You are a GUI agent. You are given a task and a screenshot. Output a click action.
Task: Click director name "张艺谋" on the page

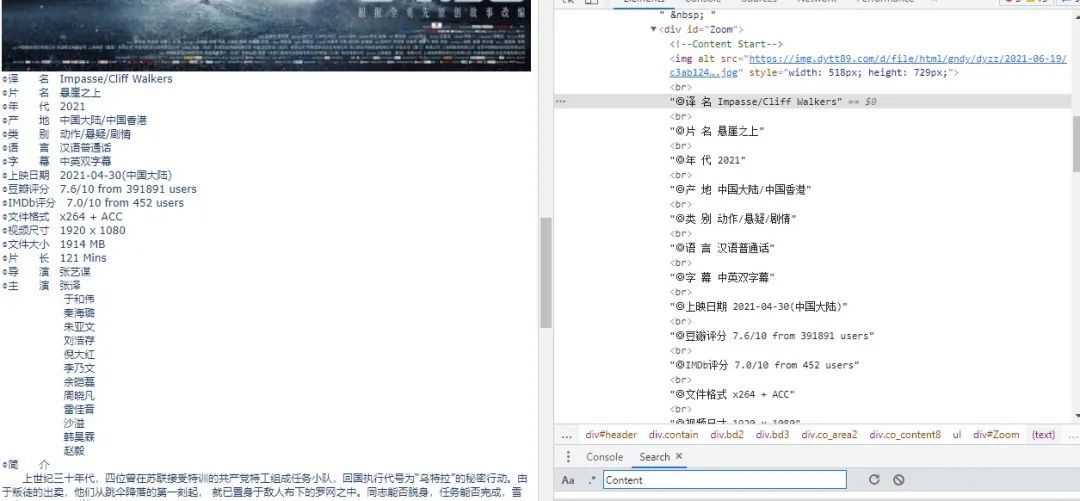(x=75, y=272)
